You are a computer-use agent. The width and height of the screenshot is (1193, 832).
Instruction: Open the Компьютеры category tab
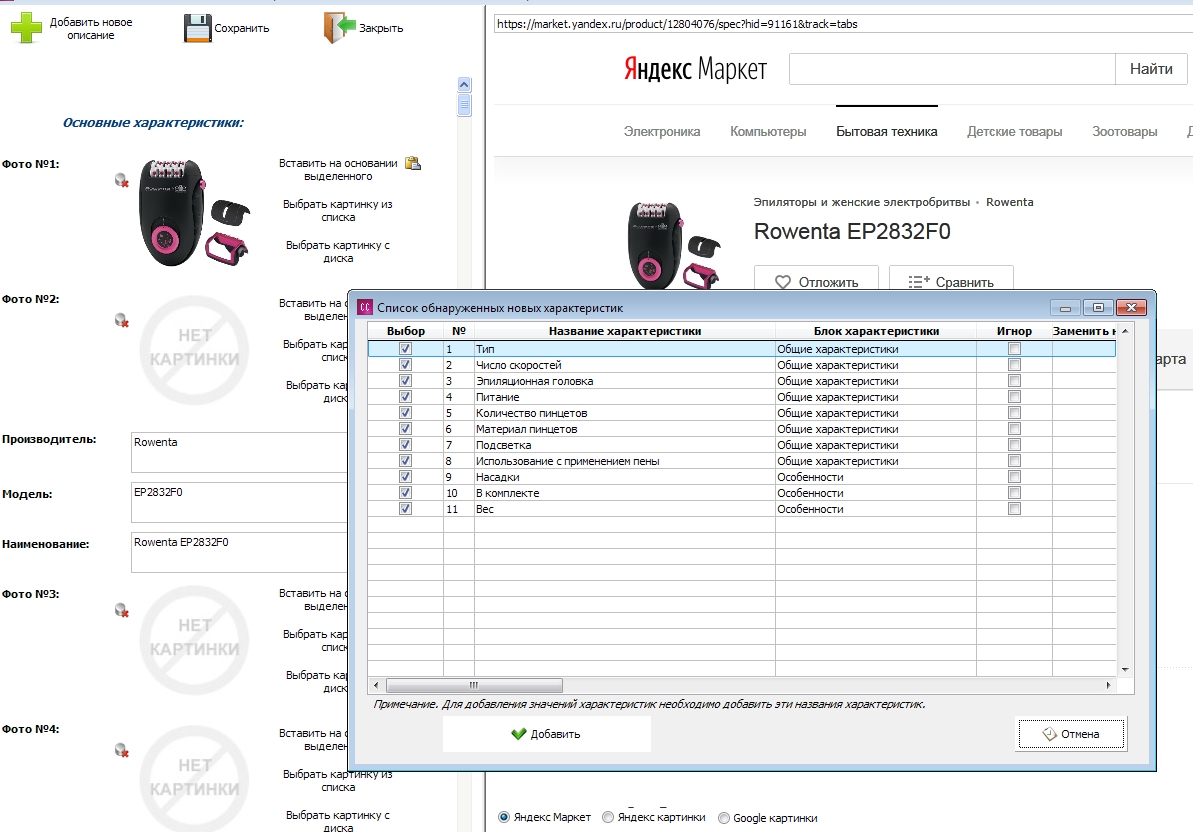point(768,132)
